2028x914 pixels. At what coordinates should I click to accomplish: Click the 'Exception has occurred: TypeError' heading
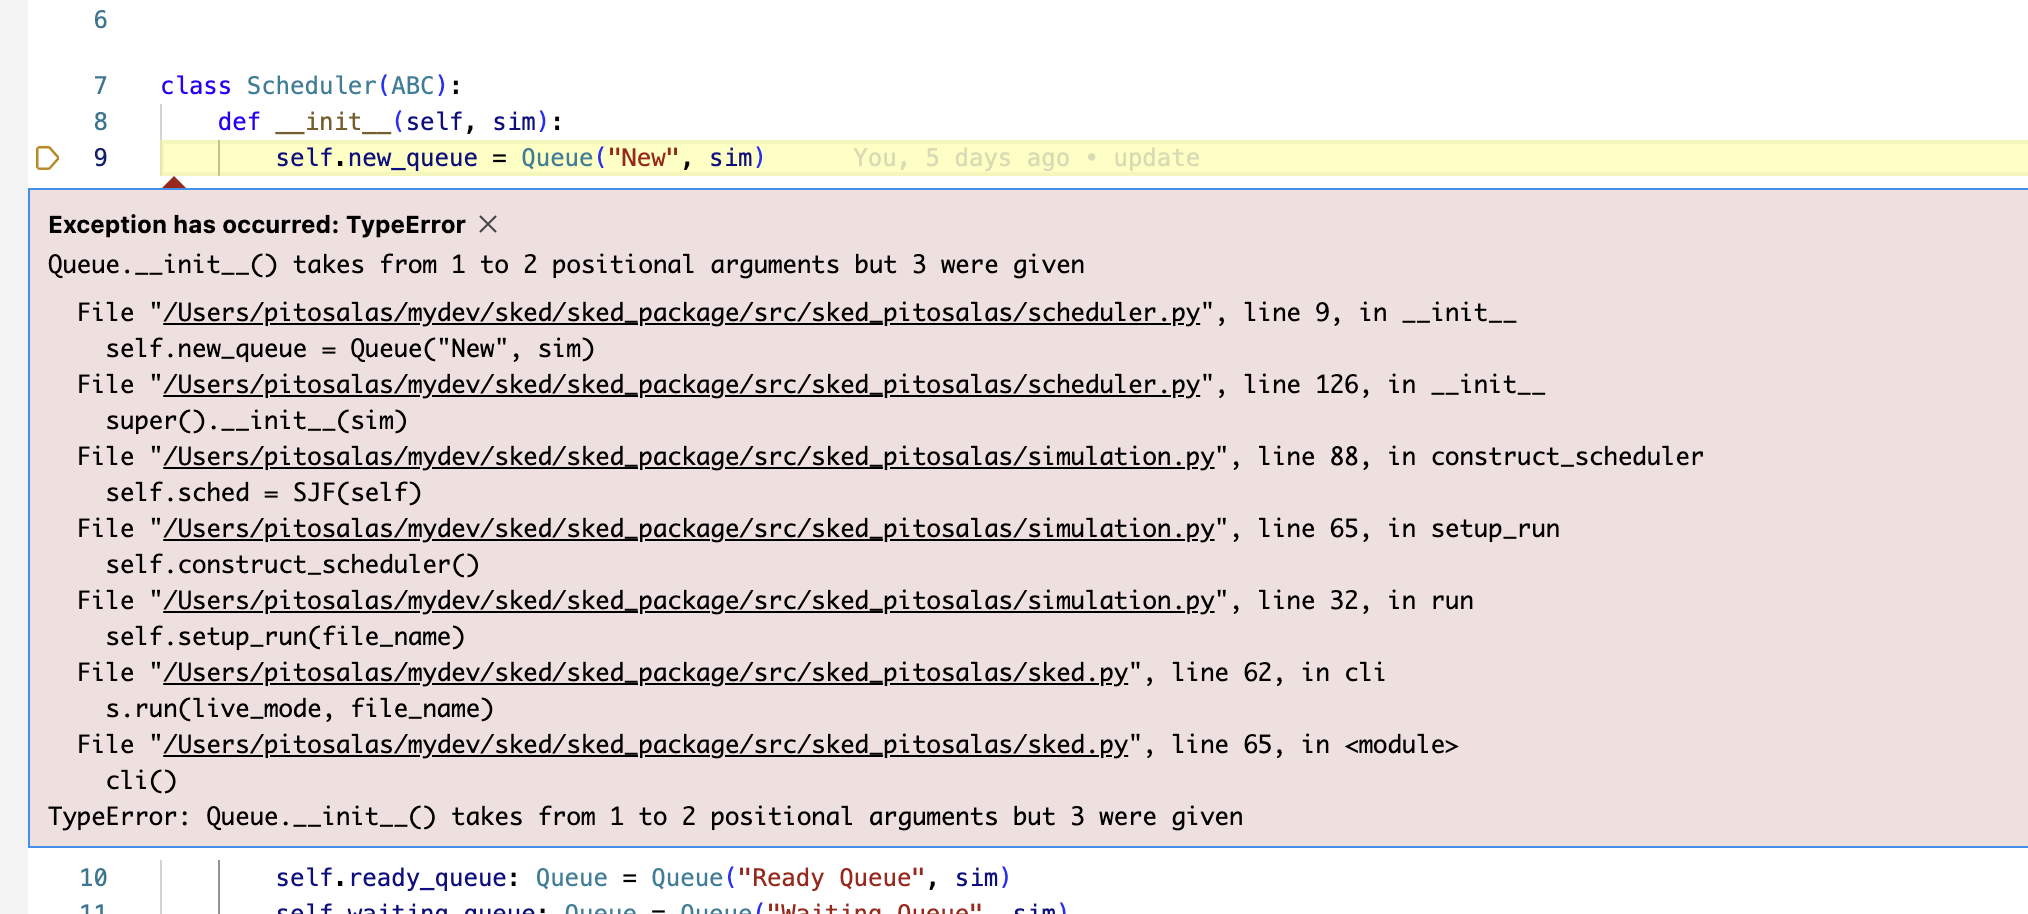257,225
